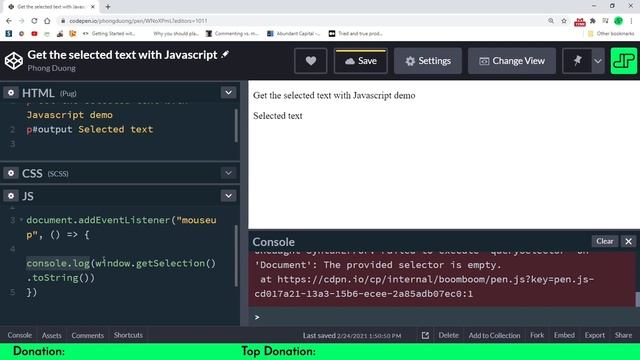
Task: Open Other bookmarks folder
Action: click(611, 33)
